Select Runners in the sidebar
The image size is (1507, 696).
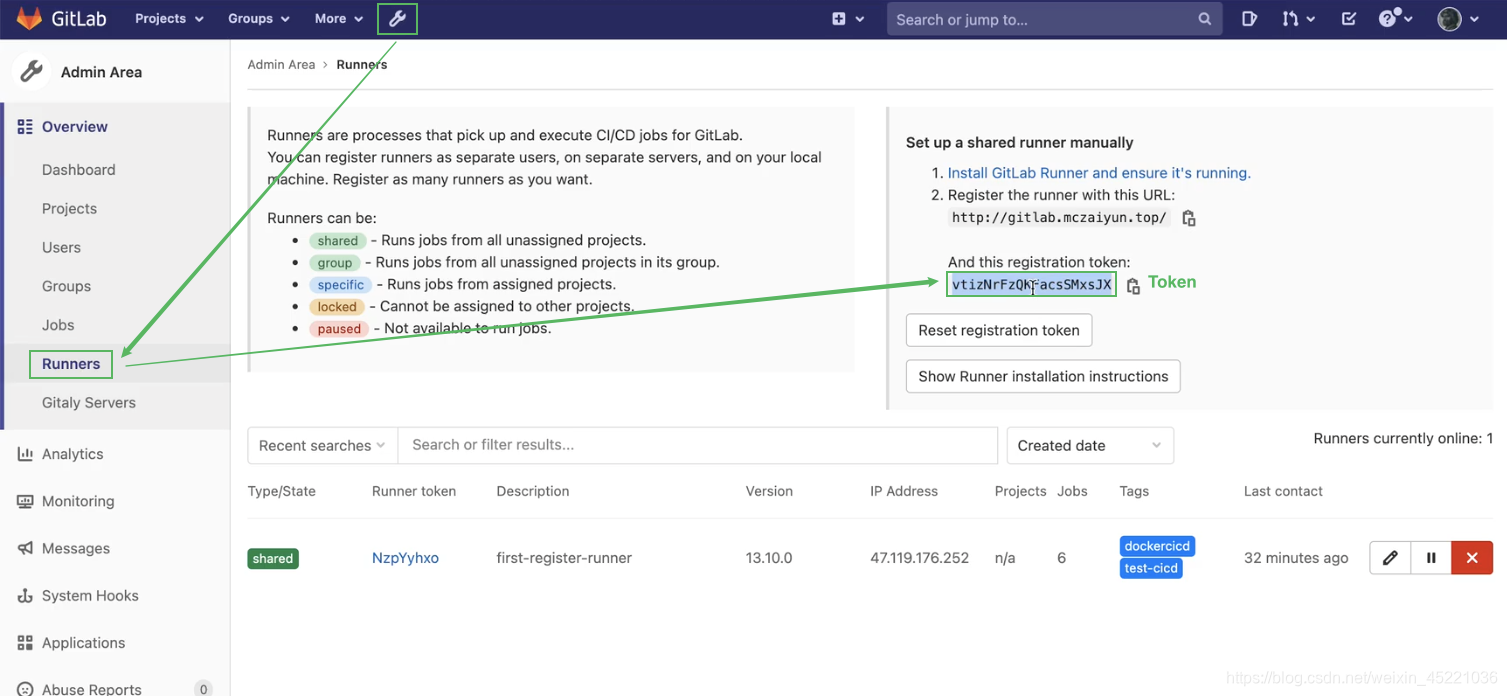(71, 364)
